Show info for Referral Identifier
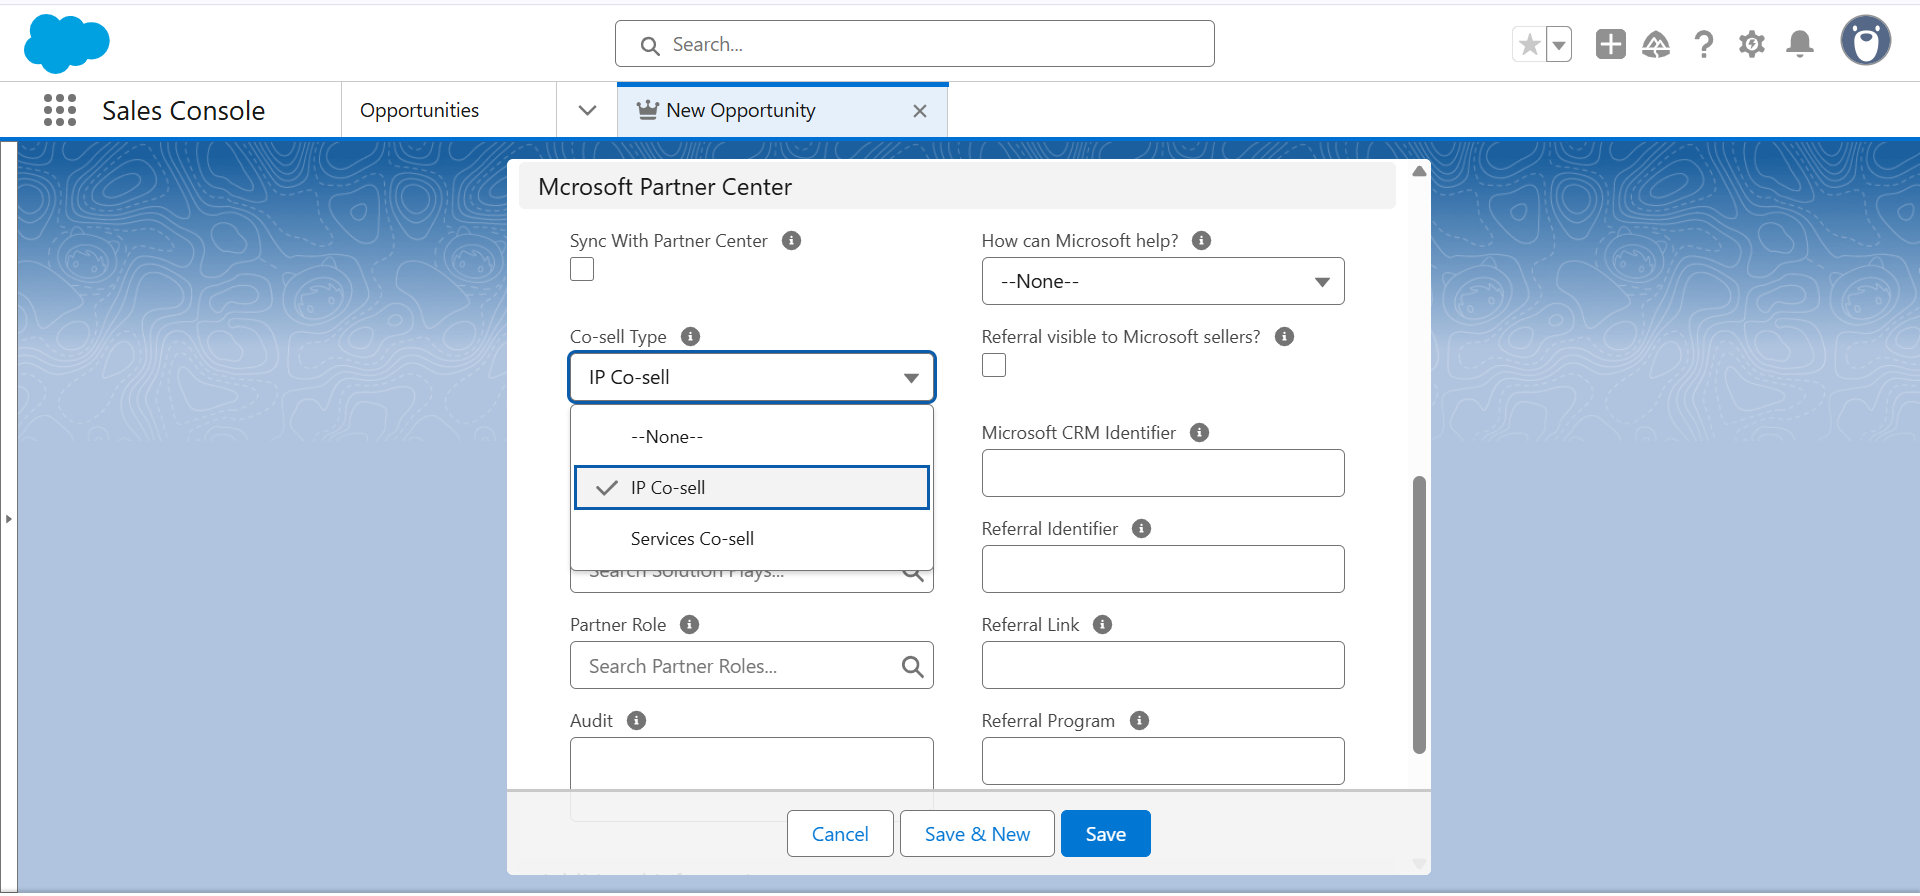The width and height of the screenshot is (1920, 896). 1142,529
